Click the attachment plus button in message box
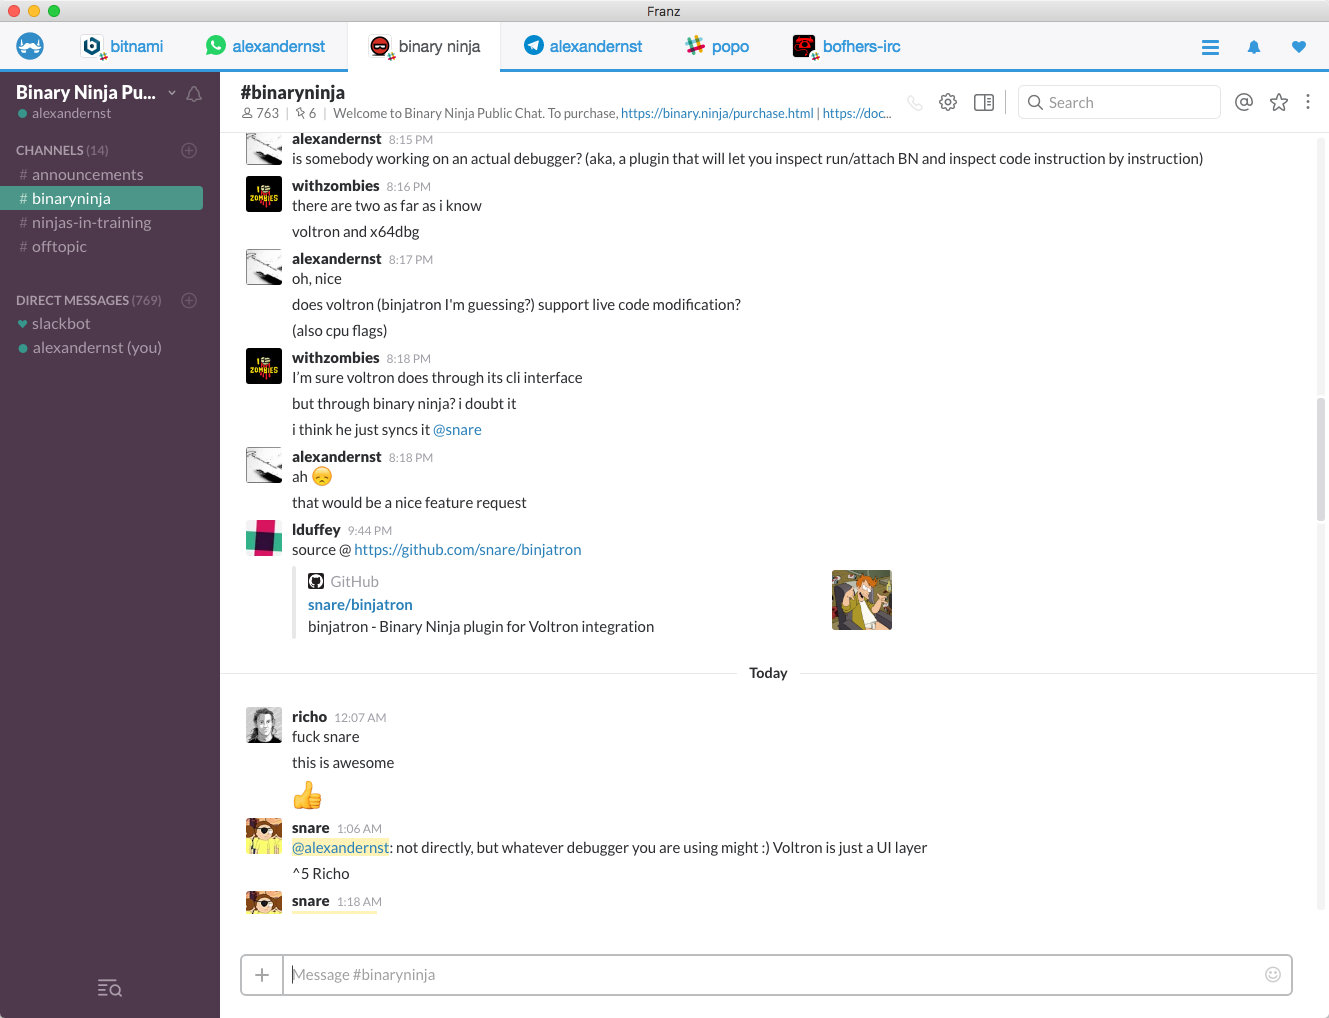The image size is (1329, 1018). pos(262,975)
